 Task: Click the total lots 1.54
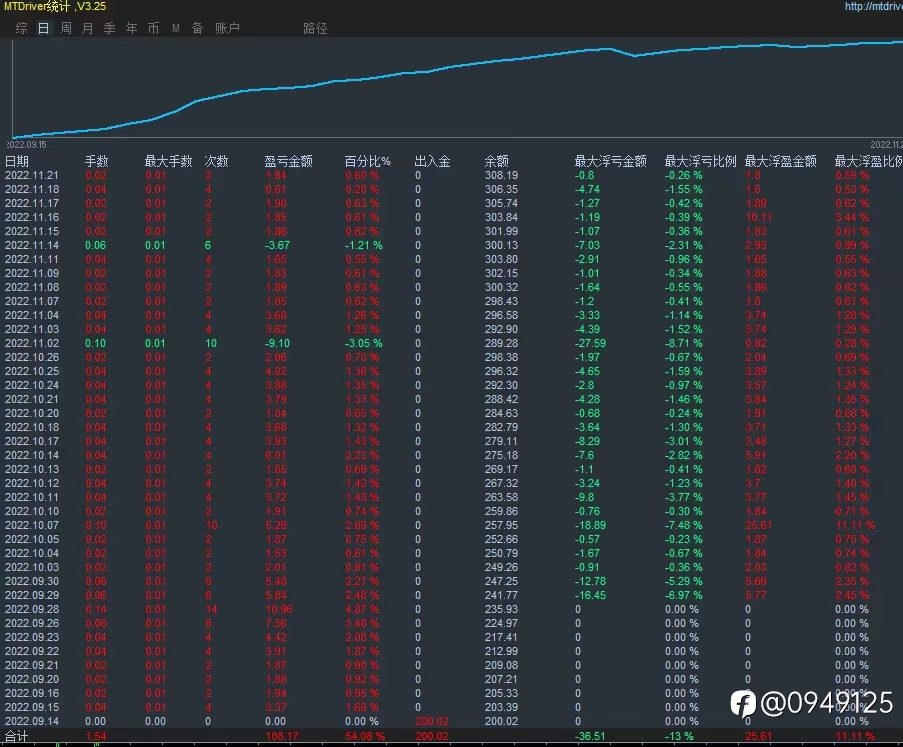(96, 736)
